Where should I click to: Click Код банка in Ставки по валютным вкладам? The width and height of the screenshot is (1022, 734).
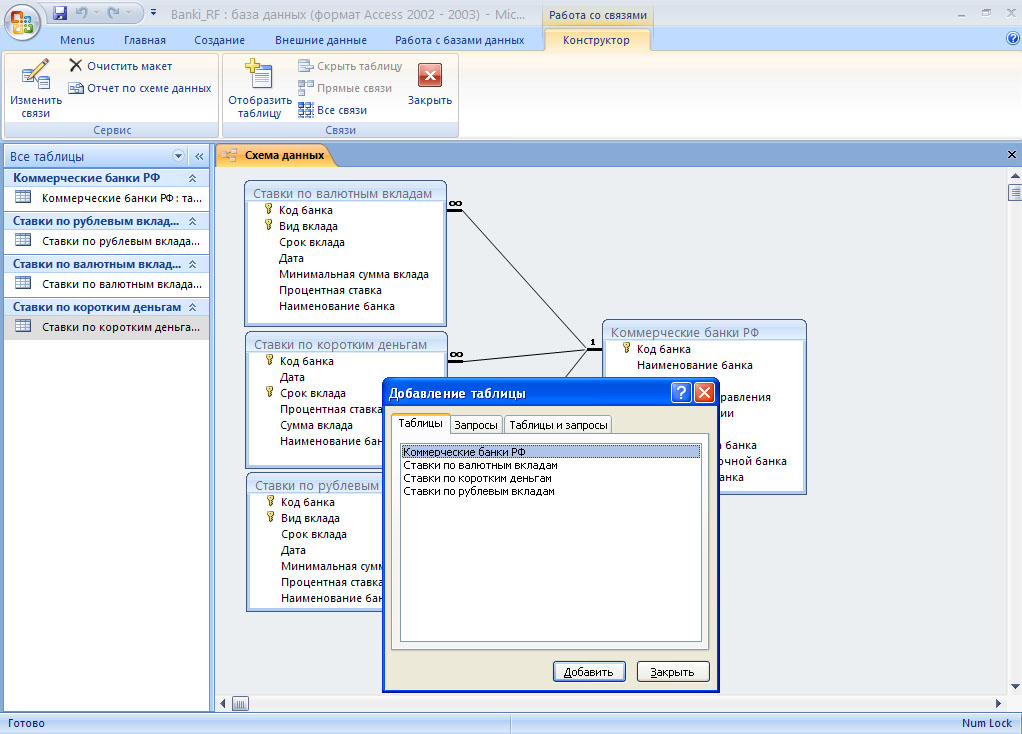[306, 210]
